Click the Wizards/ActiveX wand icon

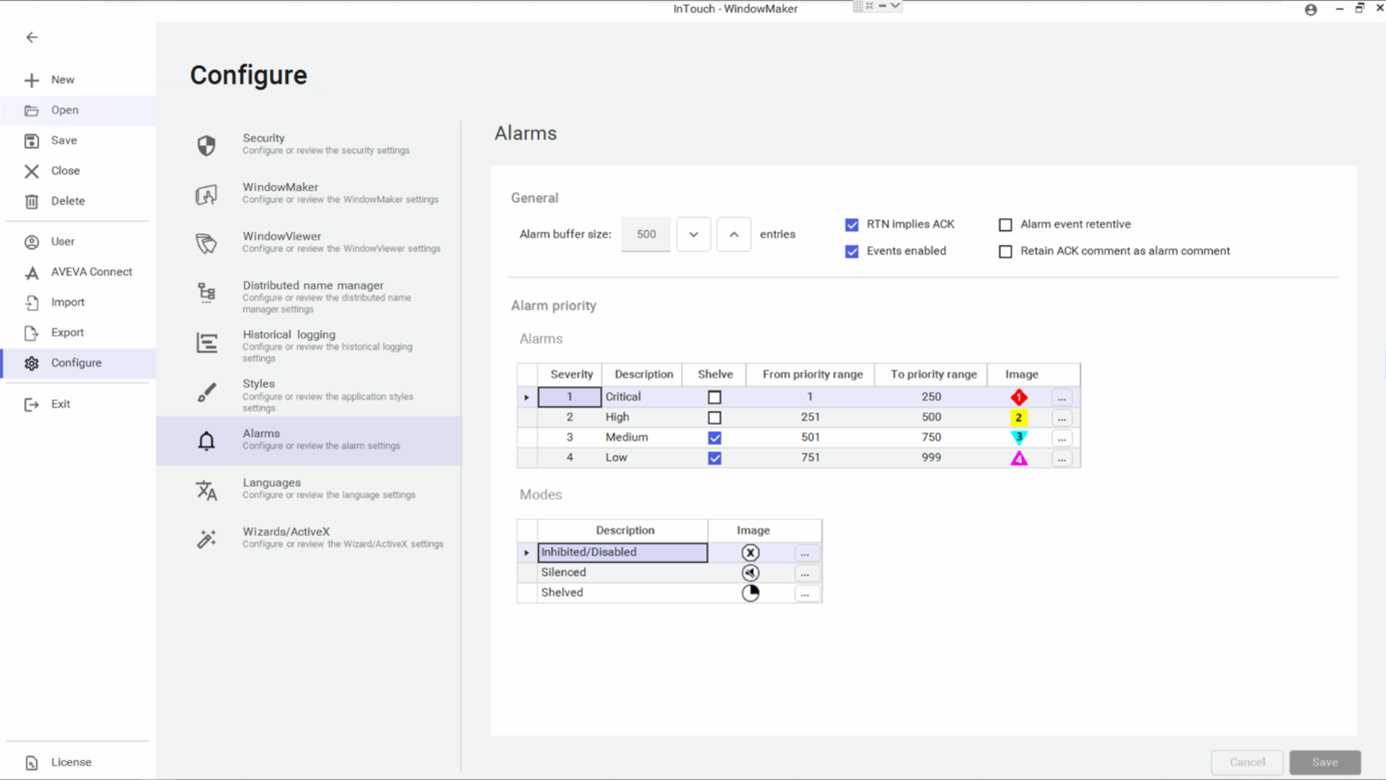[207, 539]
